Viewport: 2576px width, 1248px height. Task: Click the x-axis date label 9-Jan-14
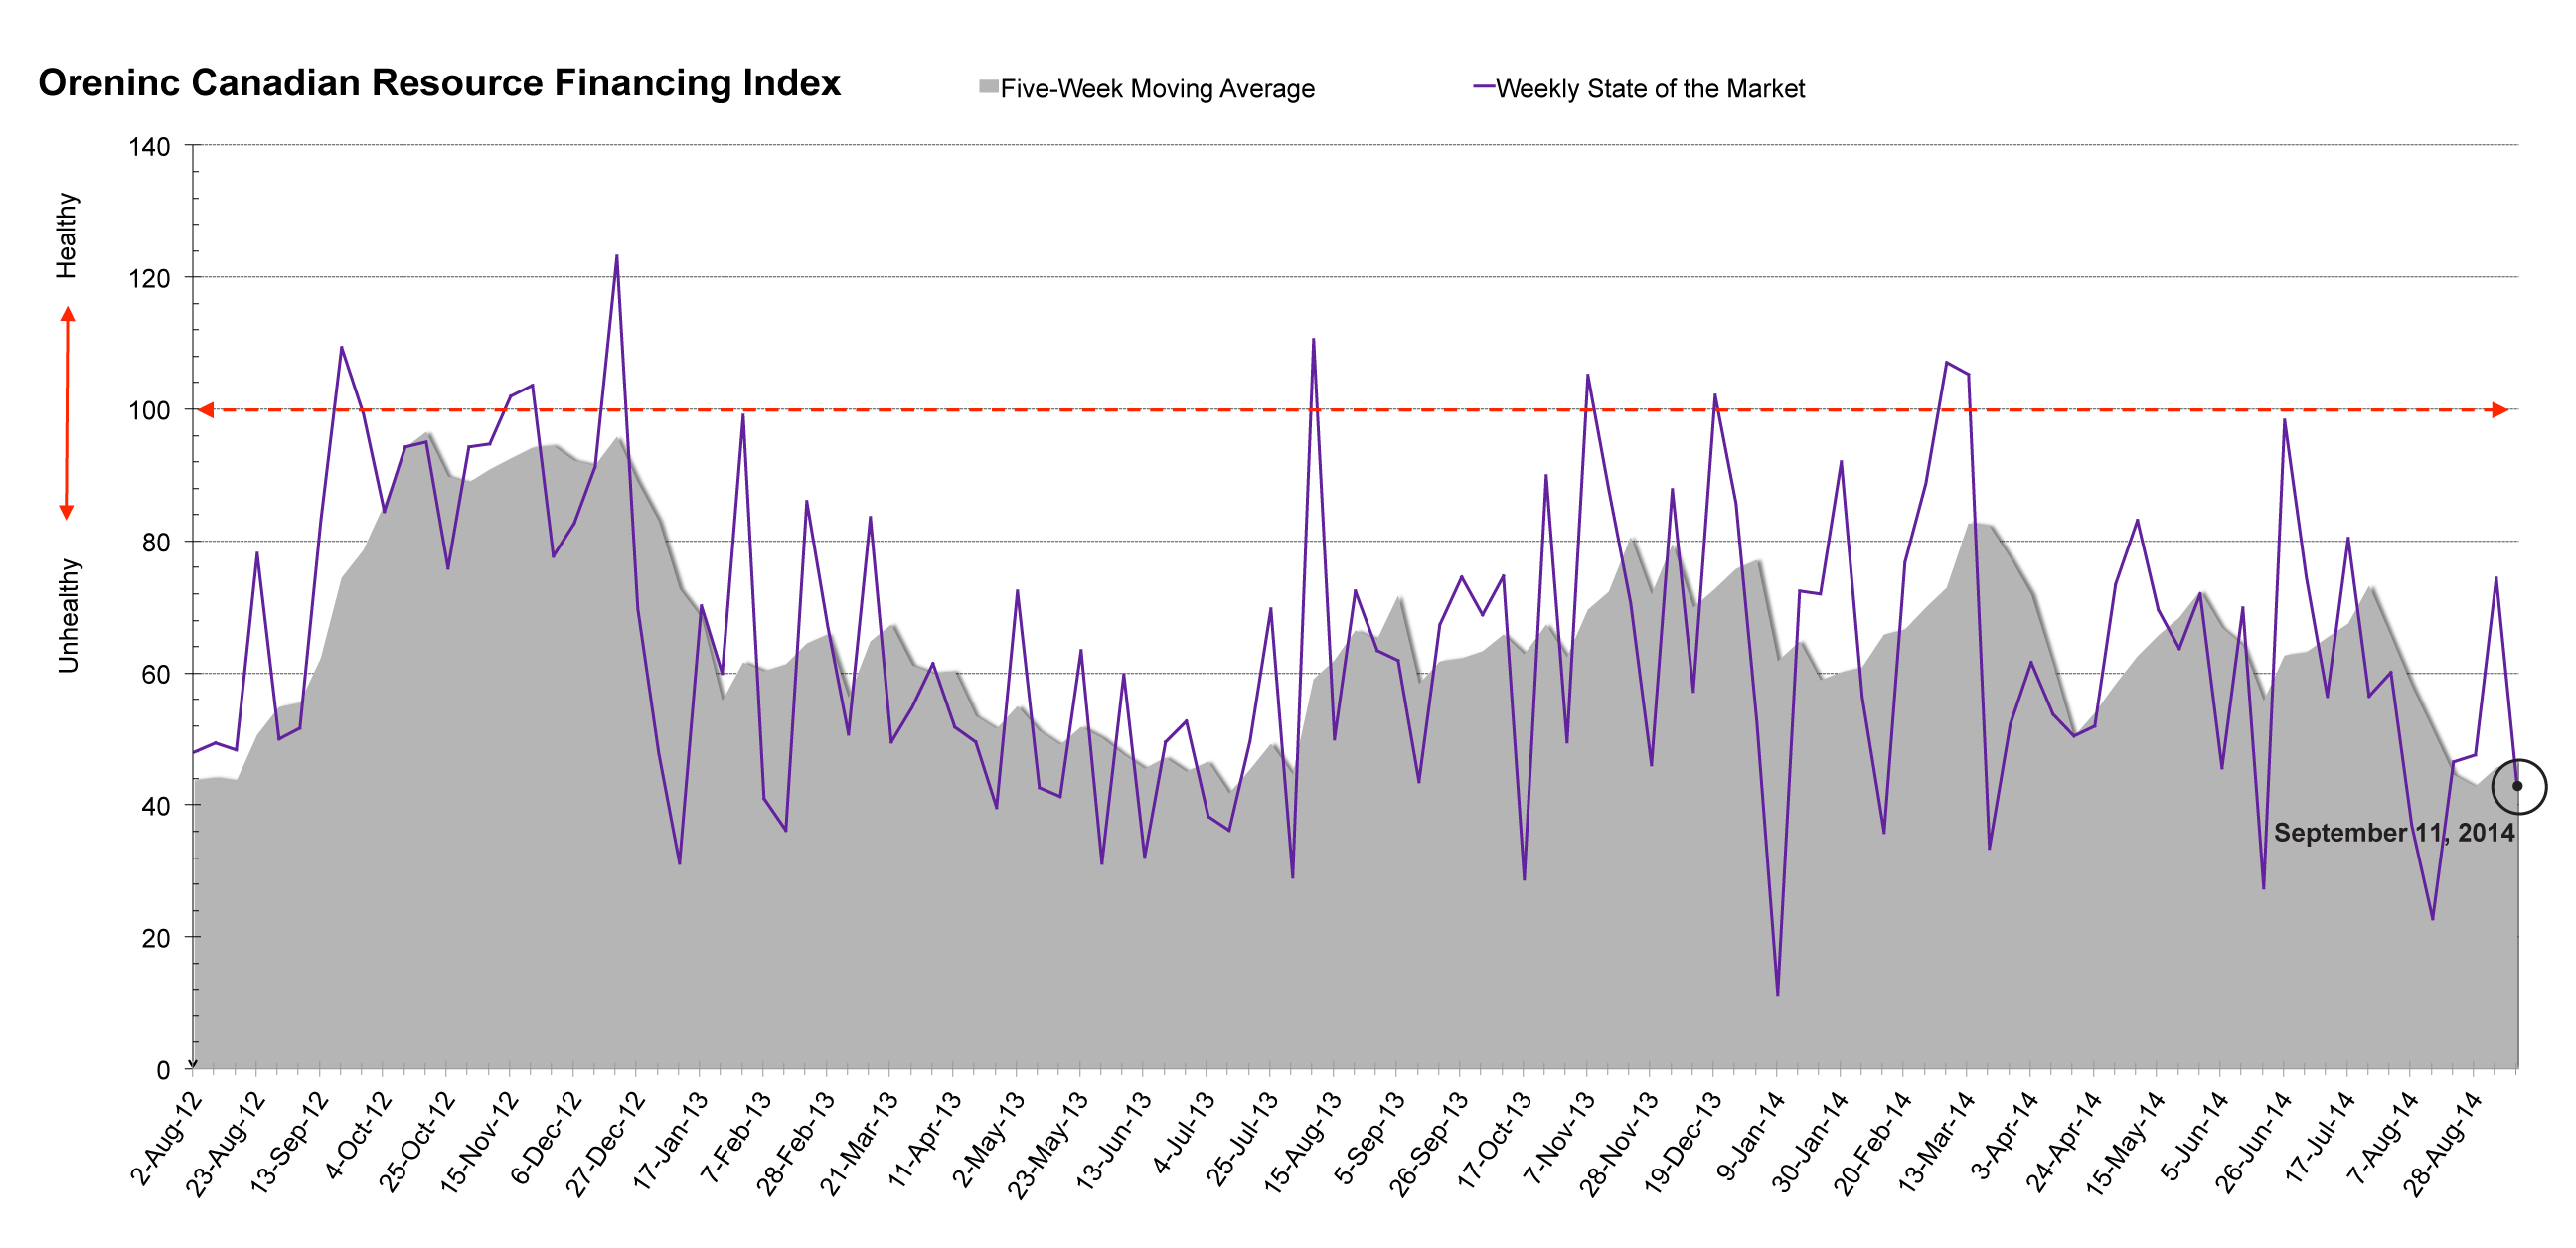[x=1752, y=1136]
